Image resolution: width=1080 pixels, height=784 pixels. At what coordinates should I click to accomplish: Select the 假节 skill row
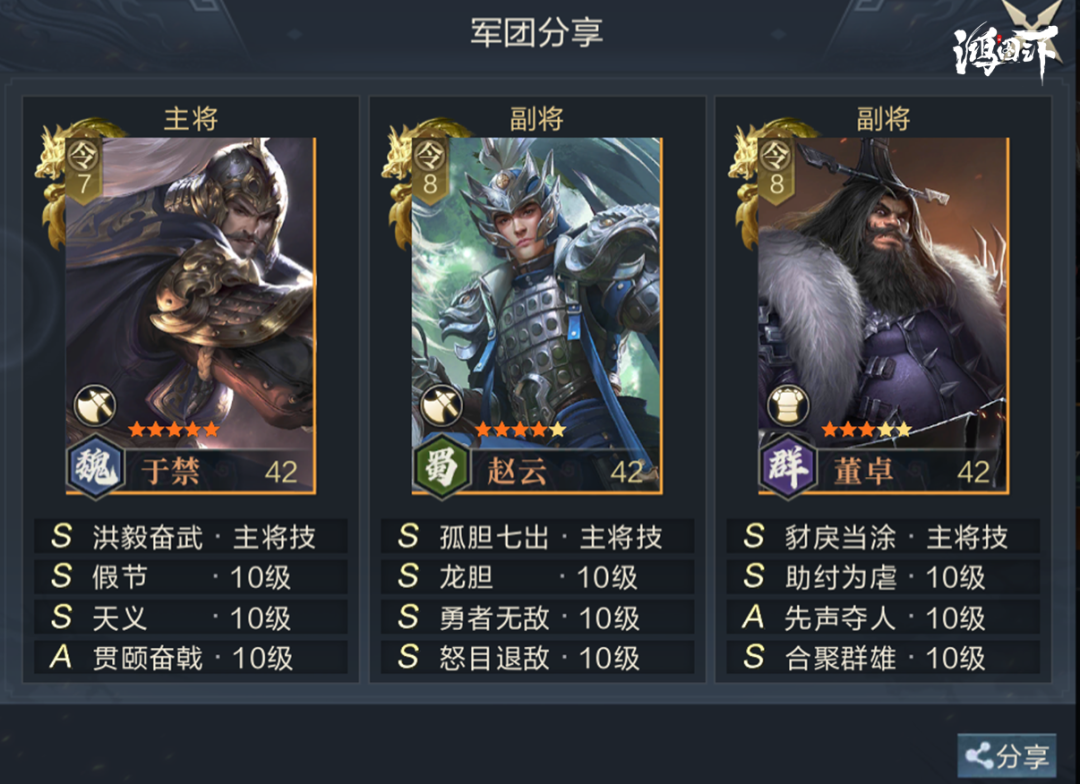[x=191, y=577]
